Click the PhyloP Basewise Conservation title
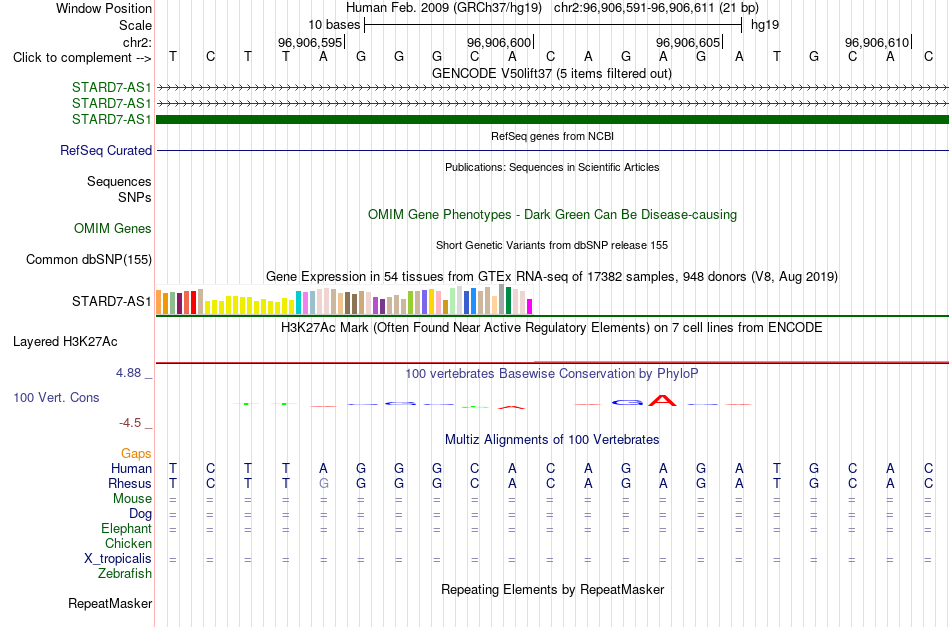 tap(552, 373)
